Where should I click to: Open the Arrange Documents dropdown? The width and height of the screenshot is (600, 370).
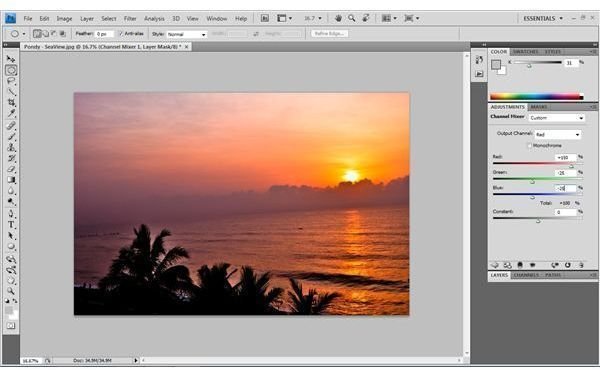click(389, 18)
